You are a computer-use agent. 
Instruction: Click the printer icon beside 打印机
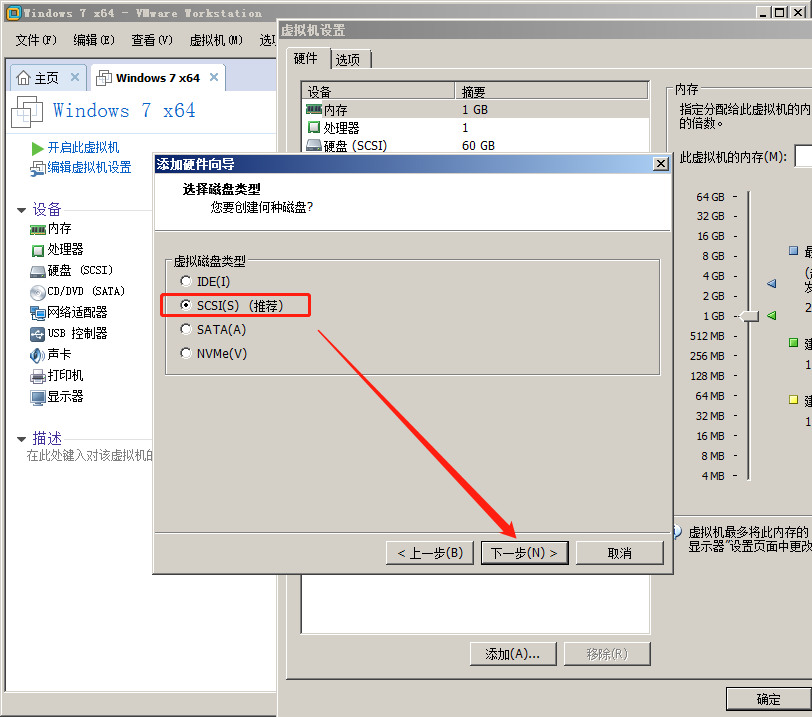[x=38, y=376]
